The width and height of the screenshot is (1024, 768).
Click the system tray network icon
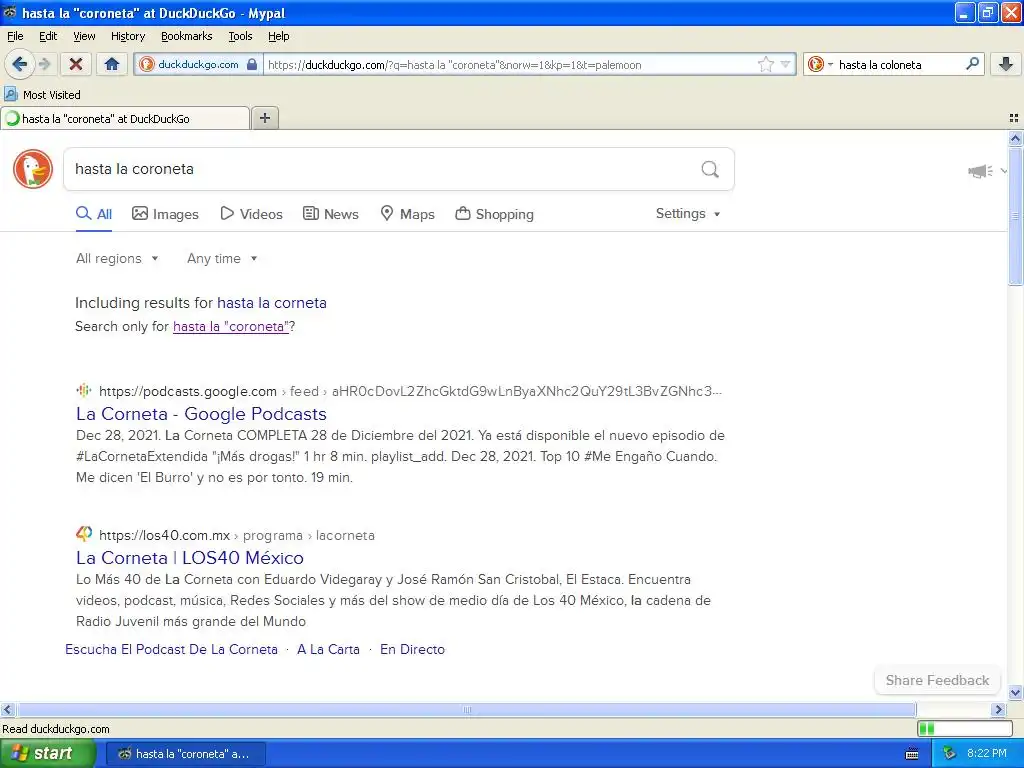pos(950,754)
